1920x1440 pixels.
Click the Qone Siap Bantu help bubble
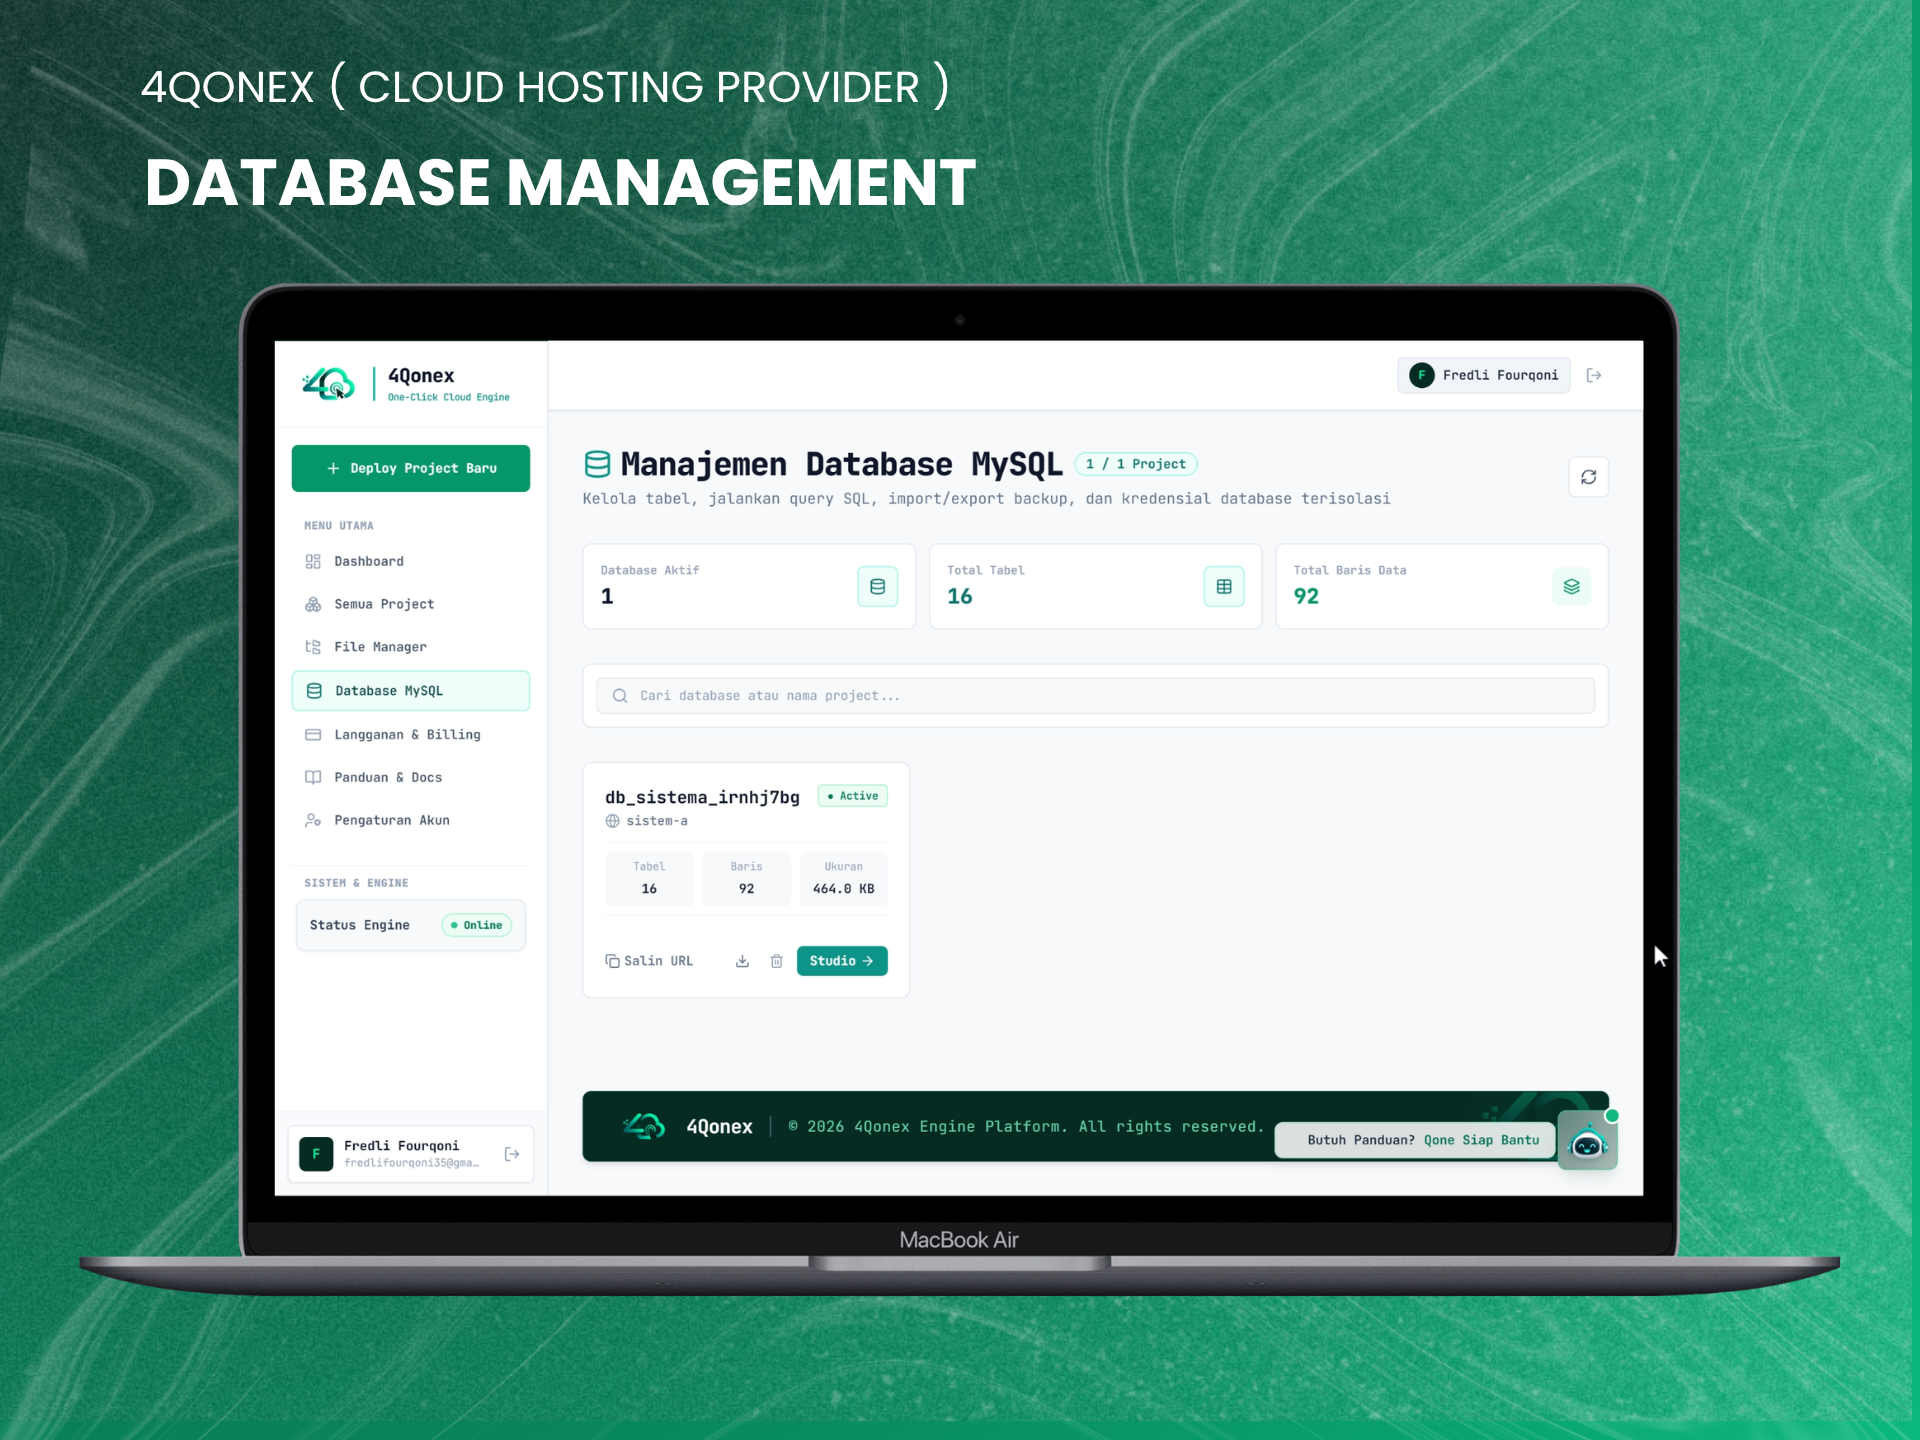click(1415, 1140)
